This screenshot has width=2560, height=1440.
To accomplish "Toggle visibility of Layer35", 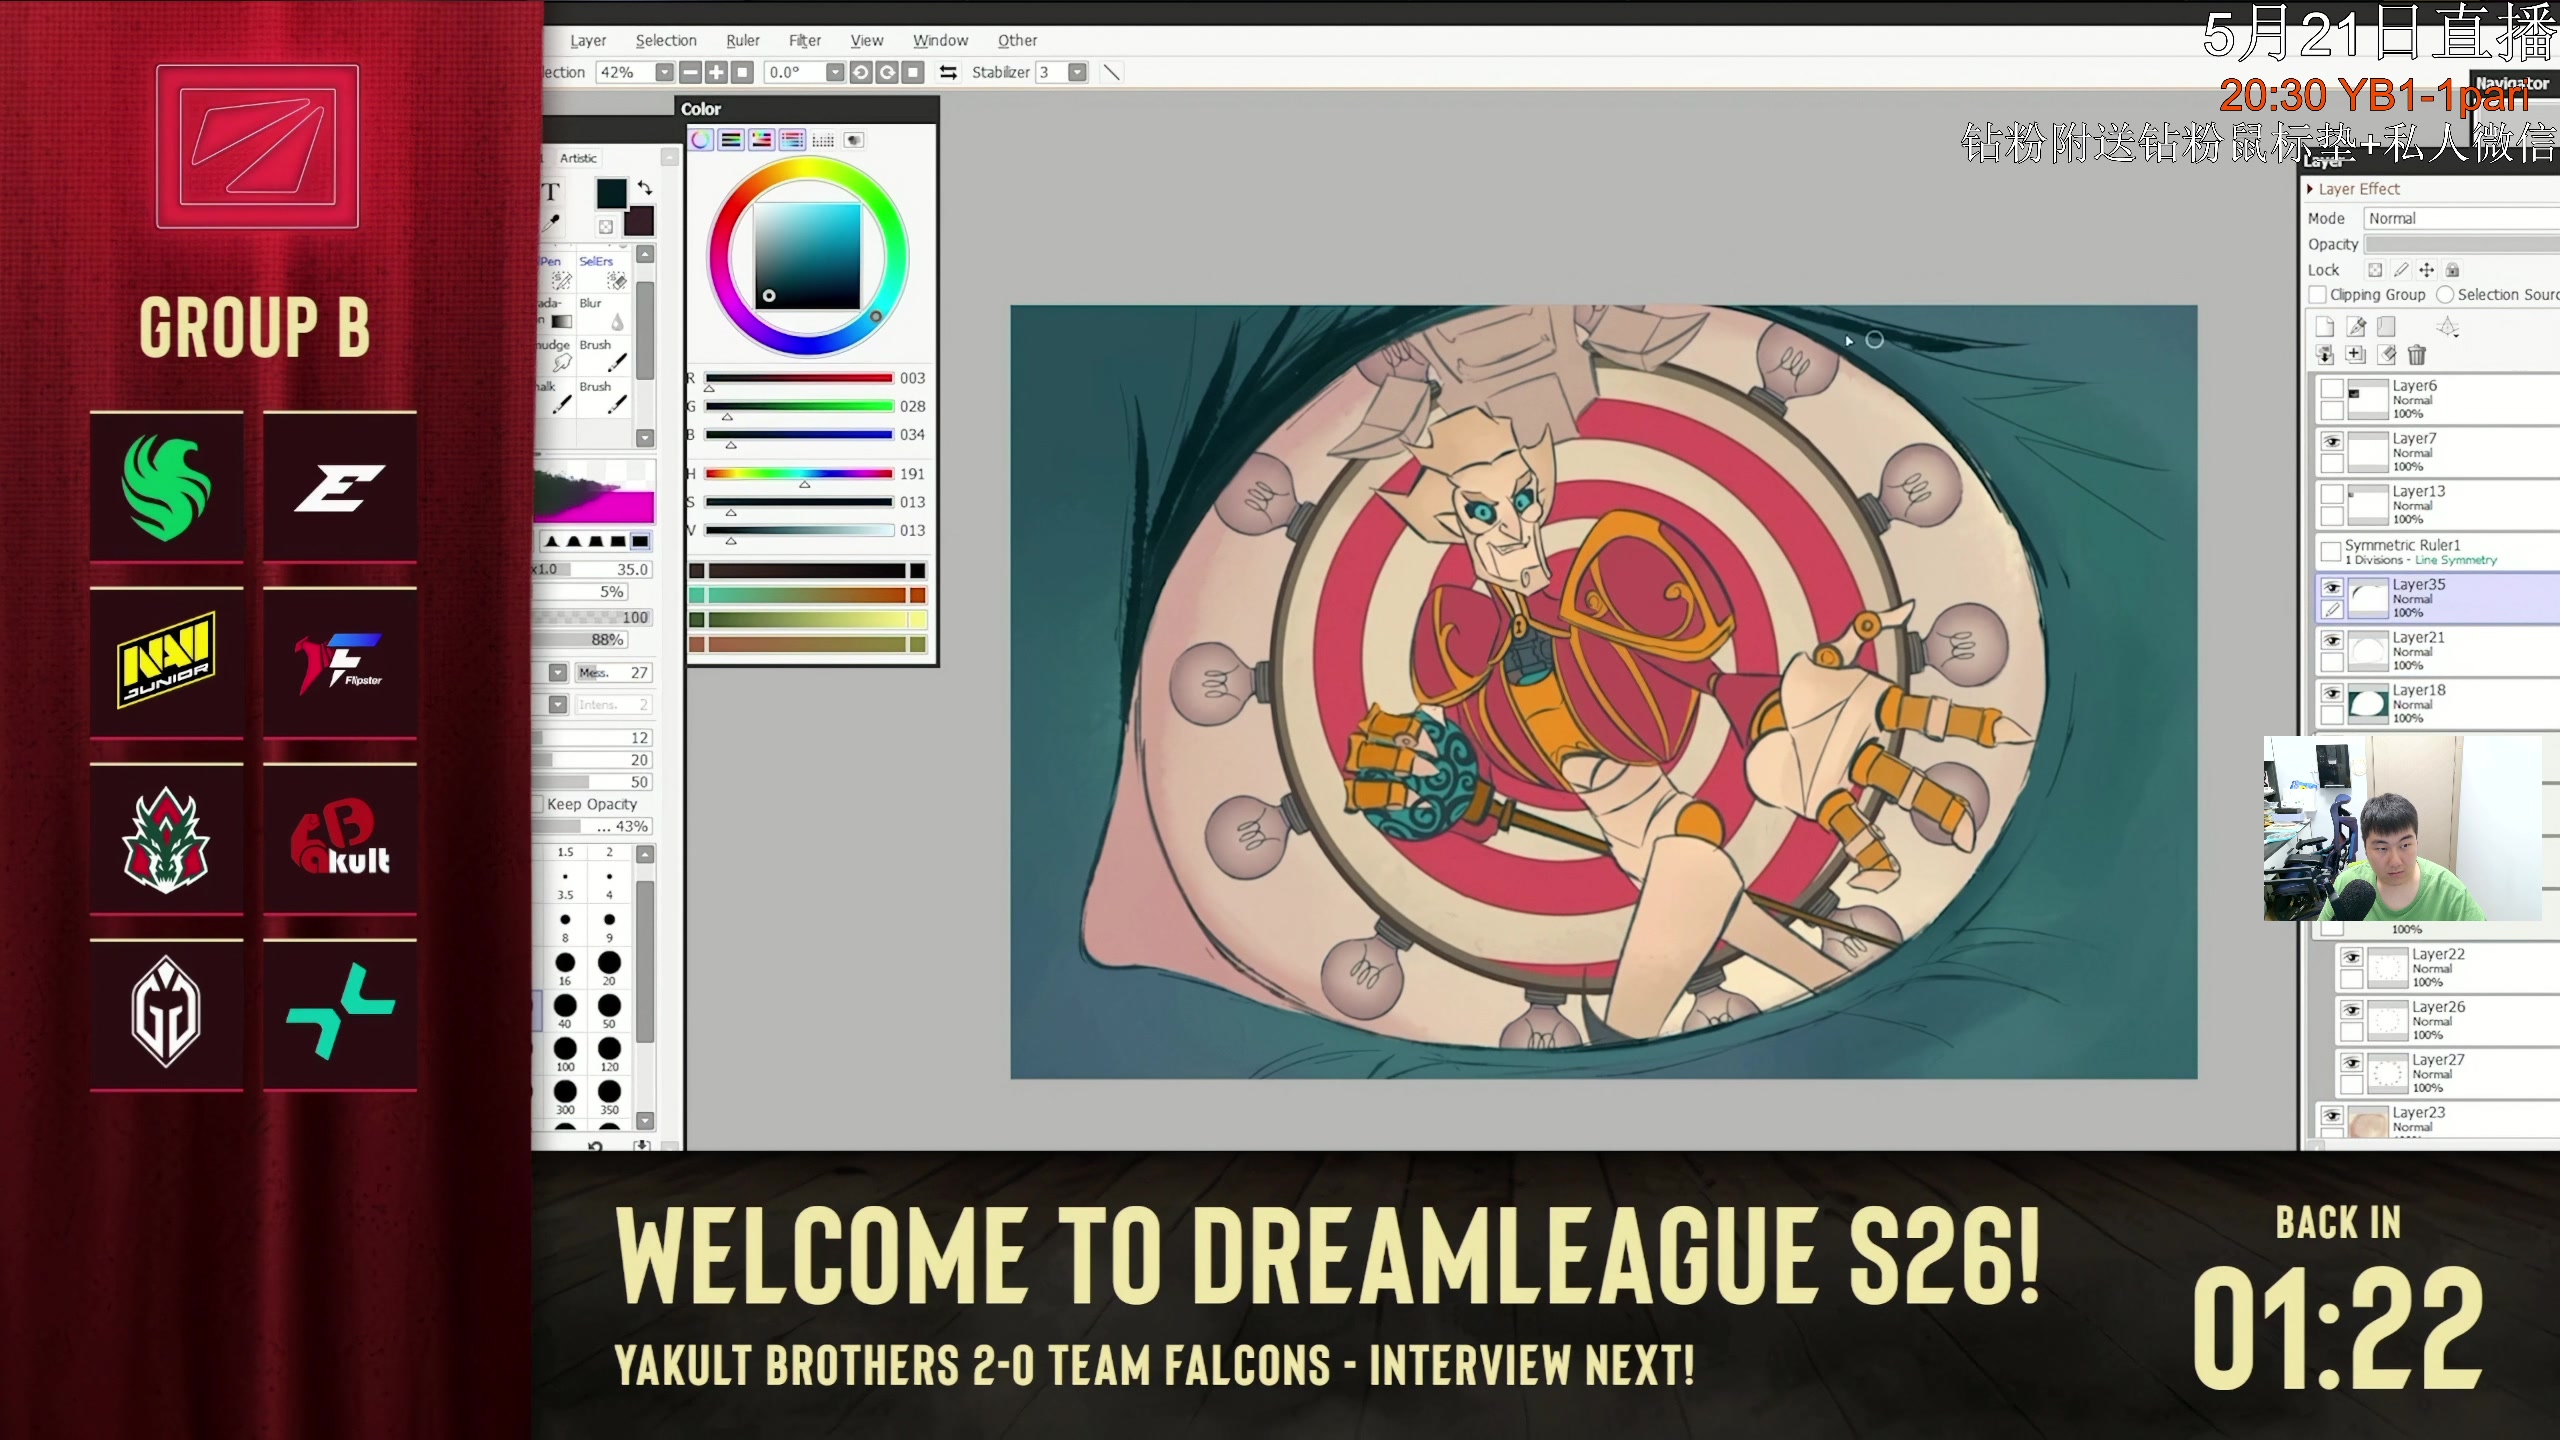I will pyautogui.click(x=2332, y=587).
